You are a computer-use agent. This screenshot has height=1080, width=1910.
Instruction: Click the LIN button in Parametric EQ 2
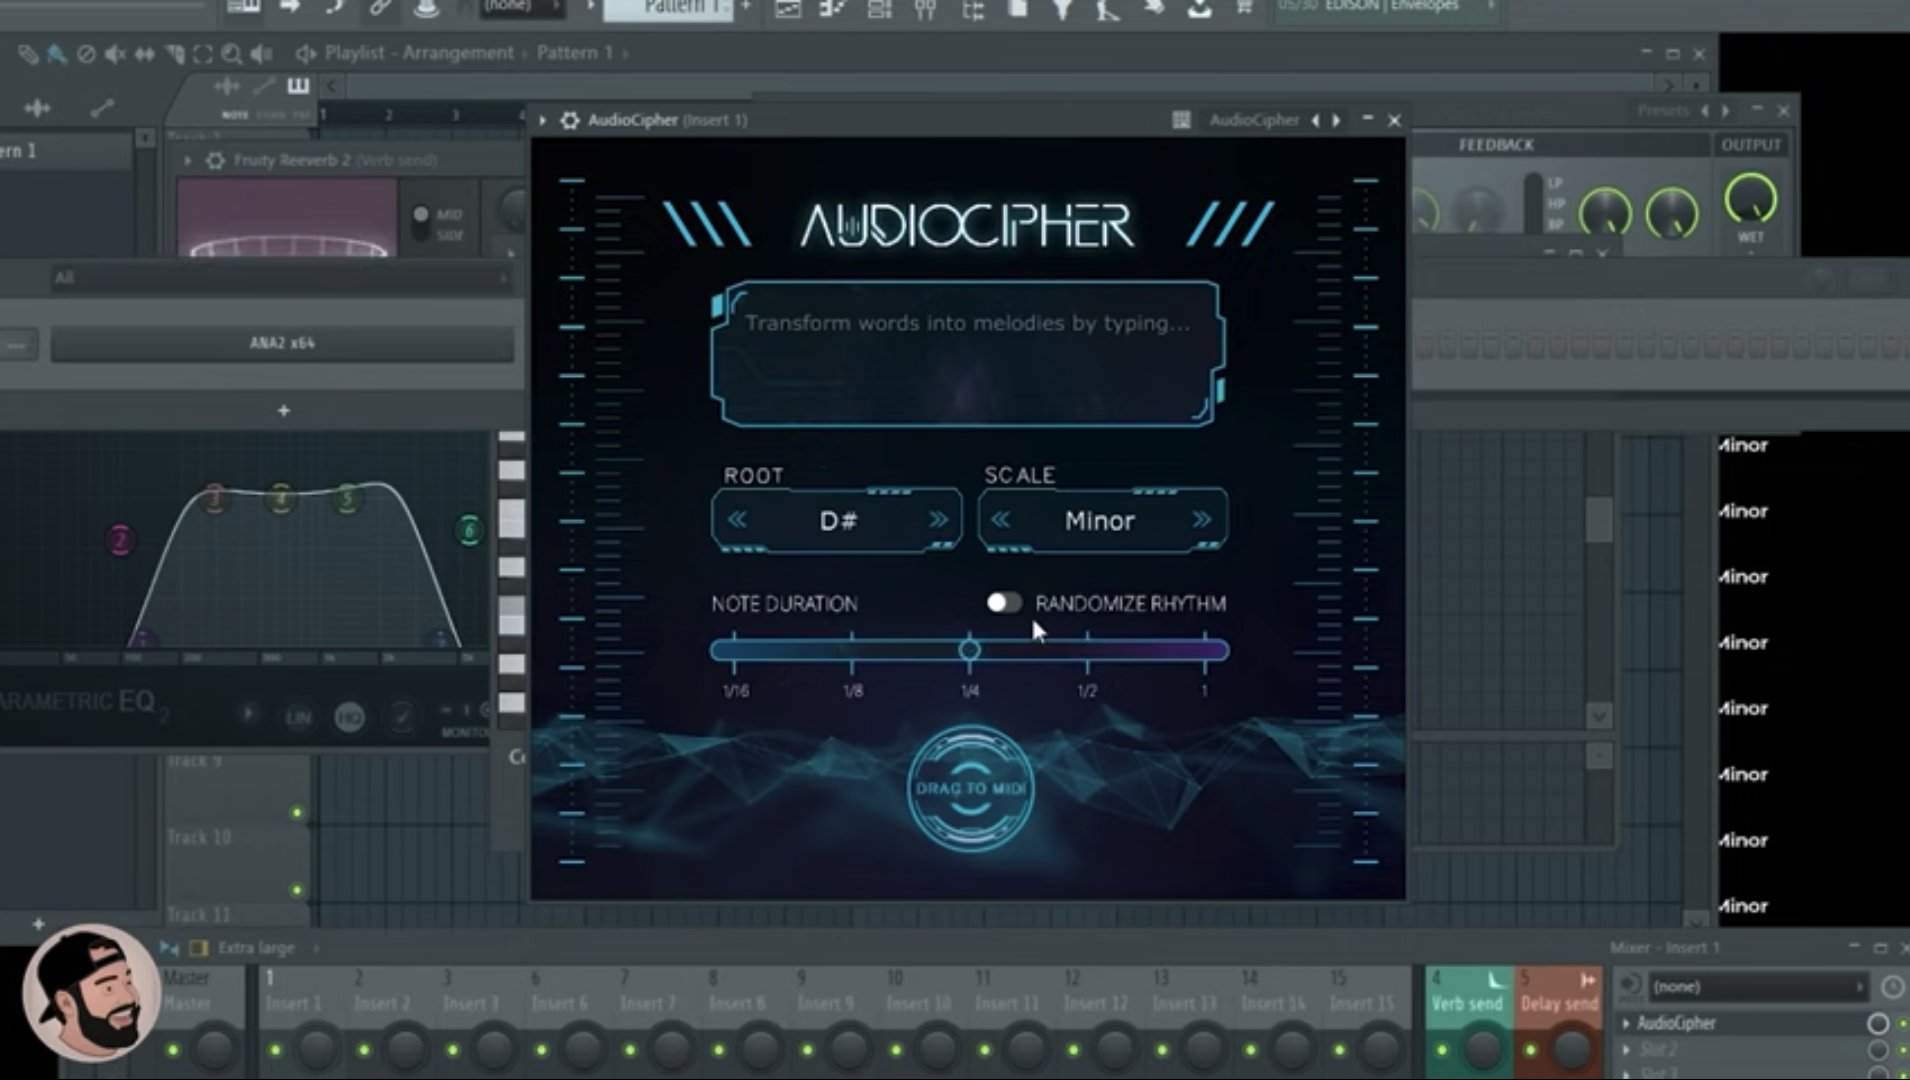[x=297, y=716]
